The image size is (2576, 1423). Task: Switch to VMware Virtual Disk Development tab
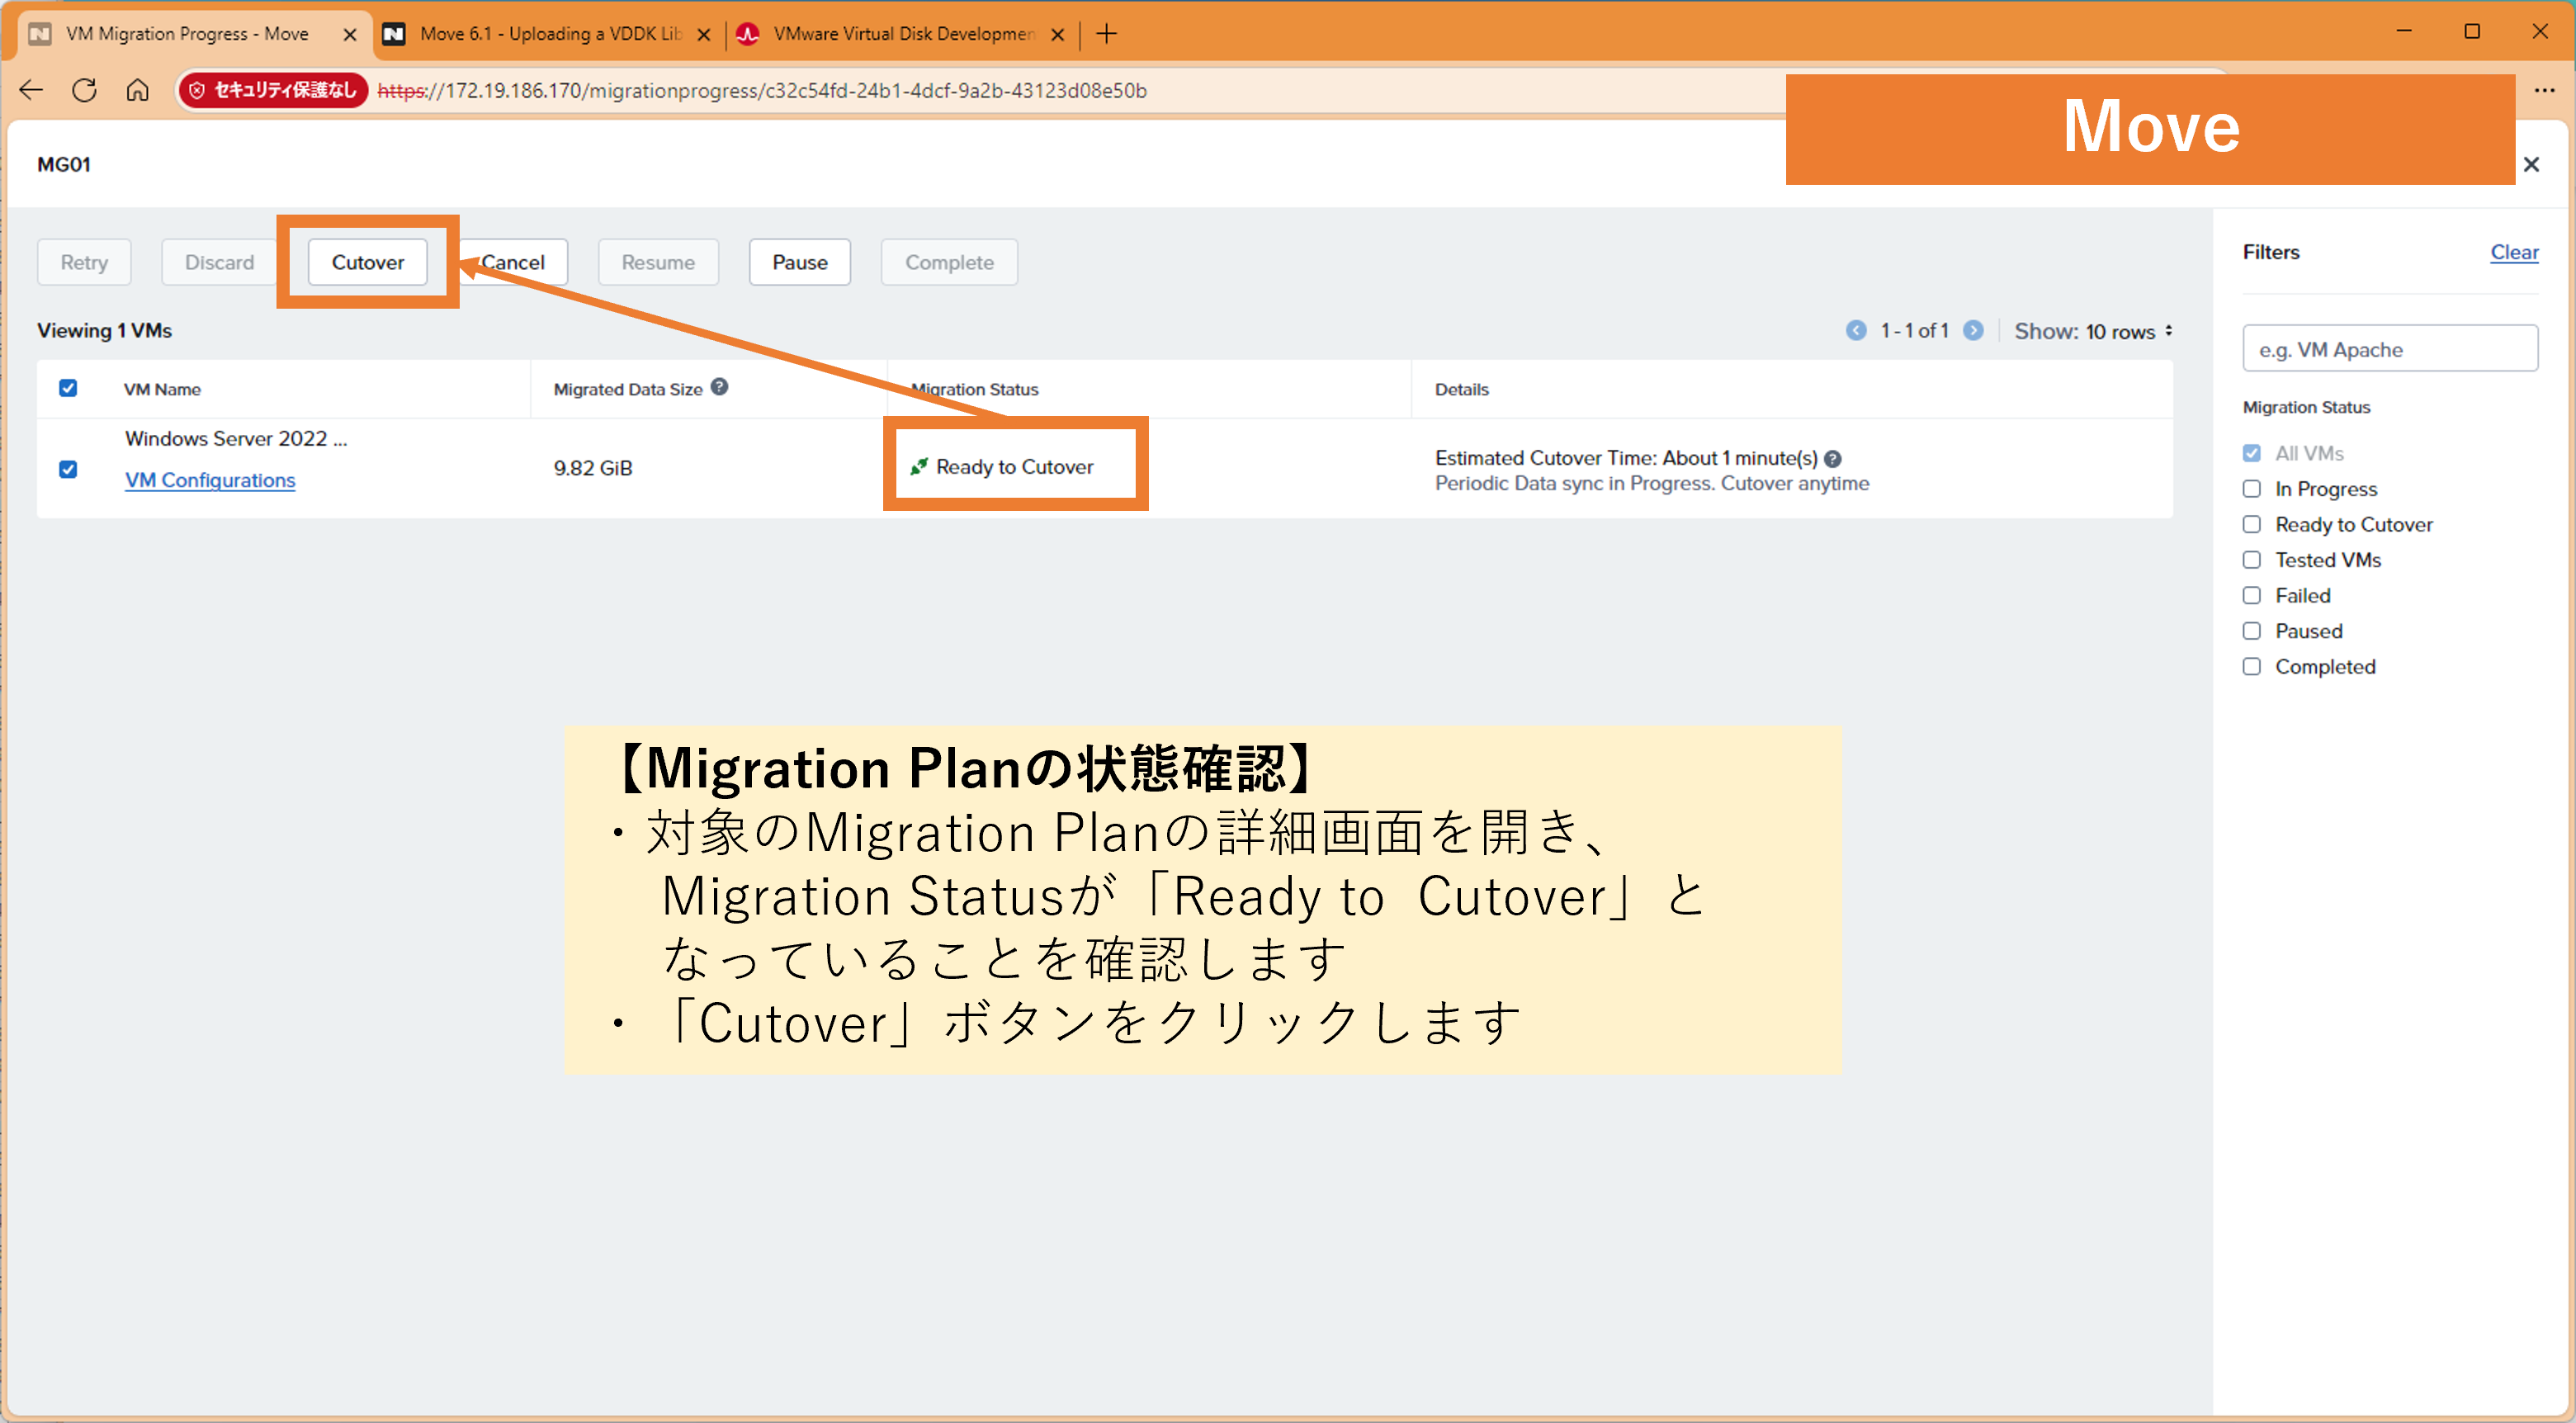coord(903,34)
